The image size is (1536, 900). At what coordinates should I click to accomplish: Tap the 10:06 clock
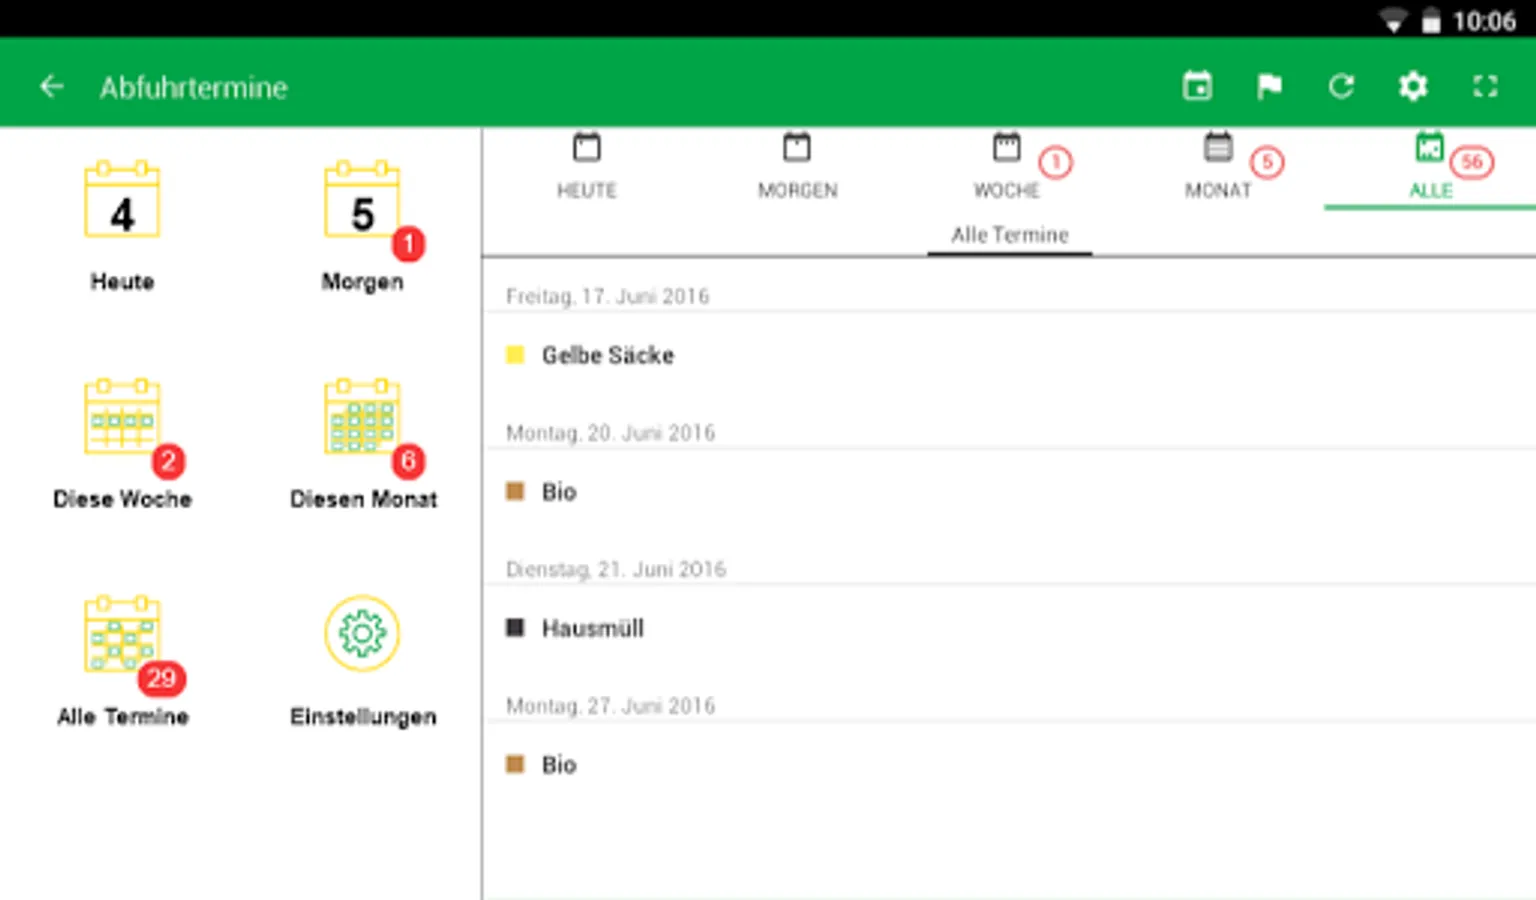pyautogui.click(x=1484, y=21)
